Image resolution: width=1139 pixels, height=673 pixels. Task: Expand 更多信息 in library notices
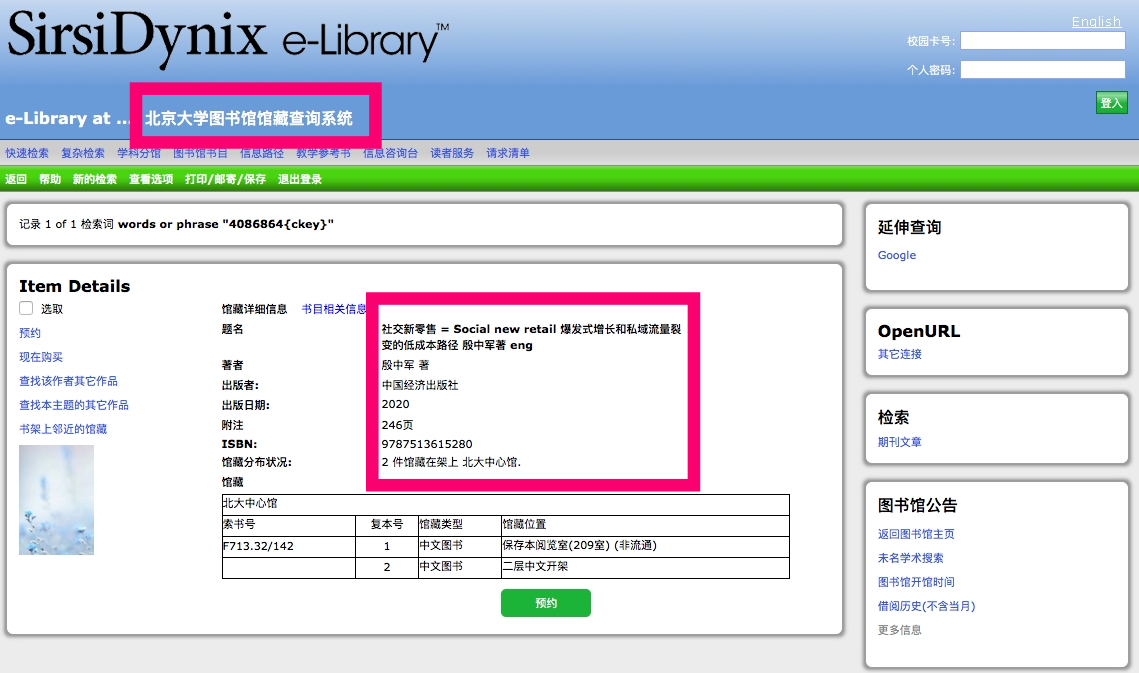pyautogui.click(x=900, y=630)
